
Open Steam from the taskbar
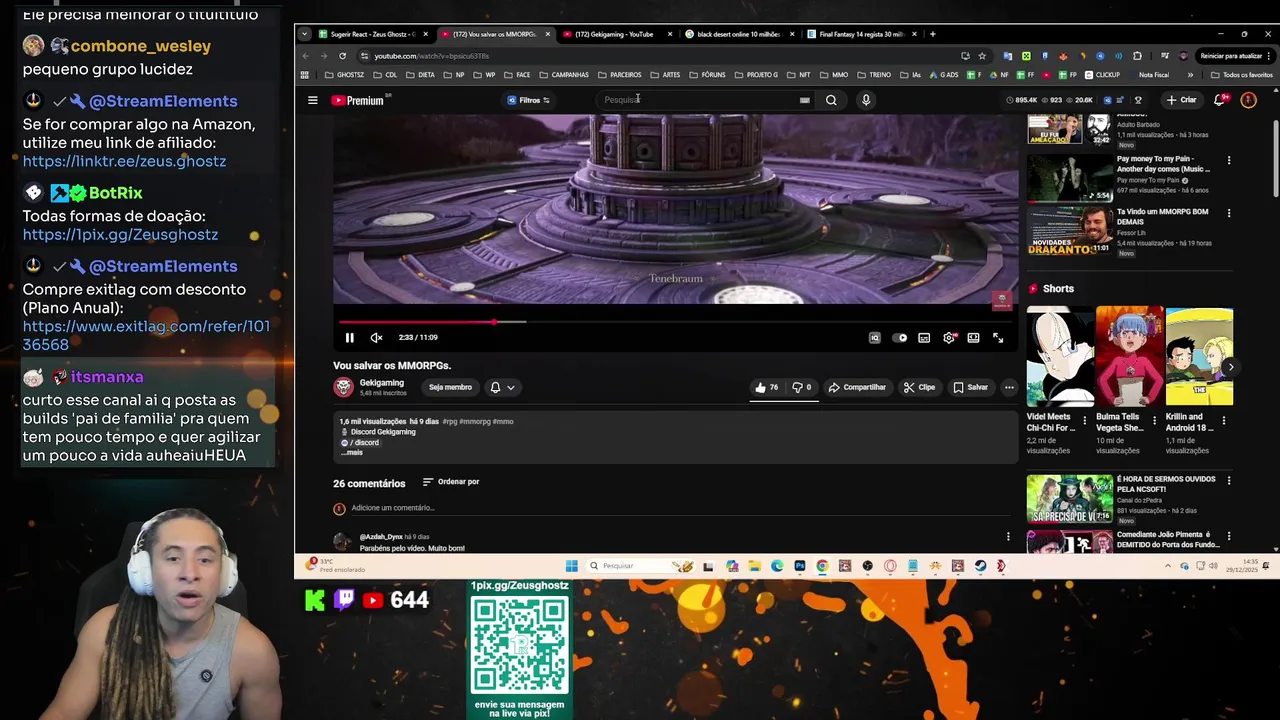click(980, 566)
